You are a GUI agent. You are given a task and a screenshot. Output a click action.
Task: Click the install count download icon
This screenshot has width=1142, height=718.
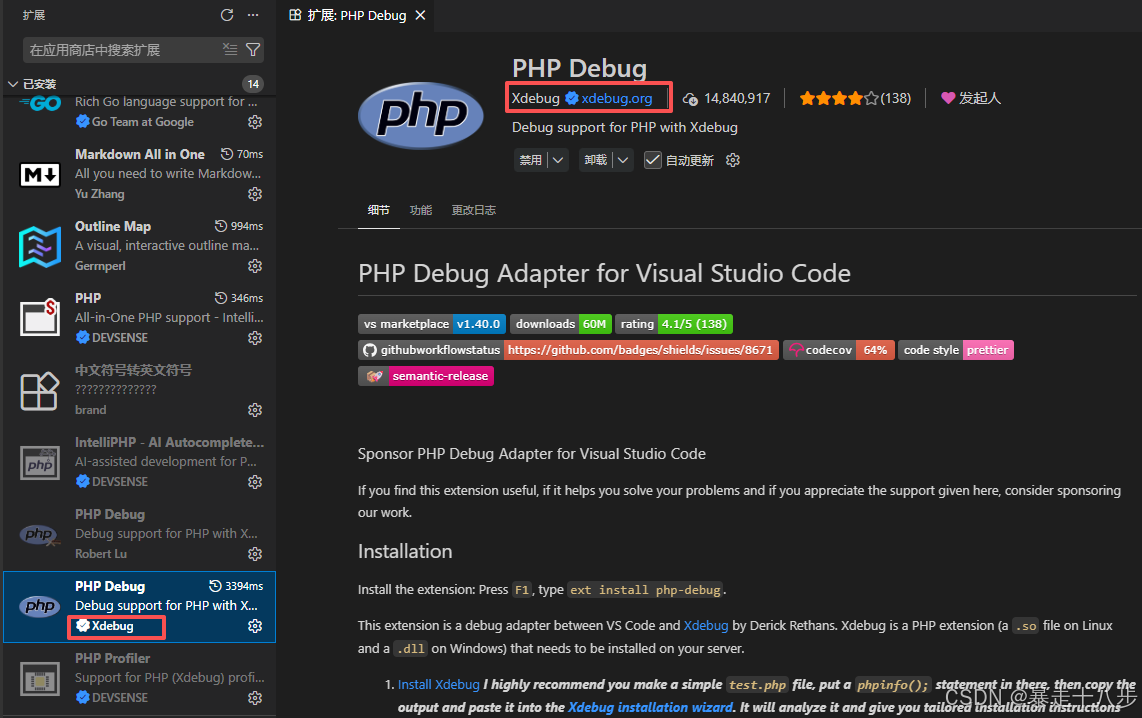pos(690,98)
